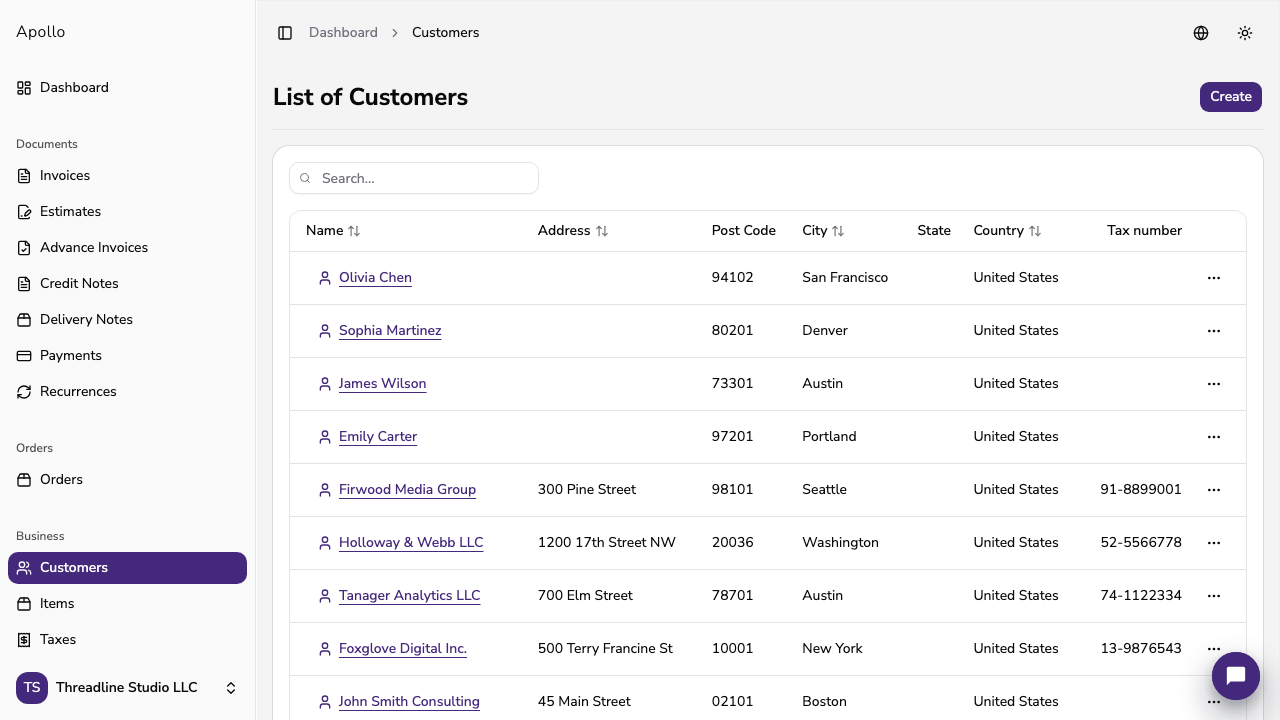
Task: Sort customers by City column
Action: coord(823,231)
